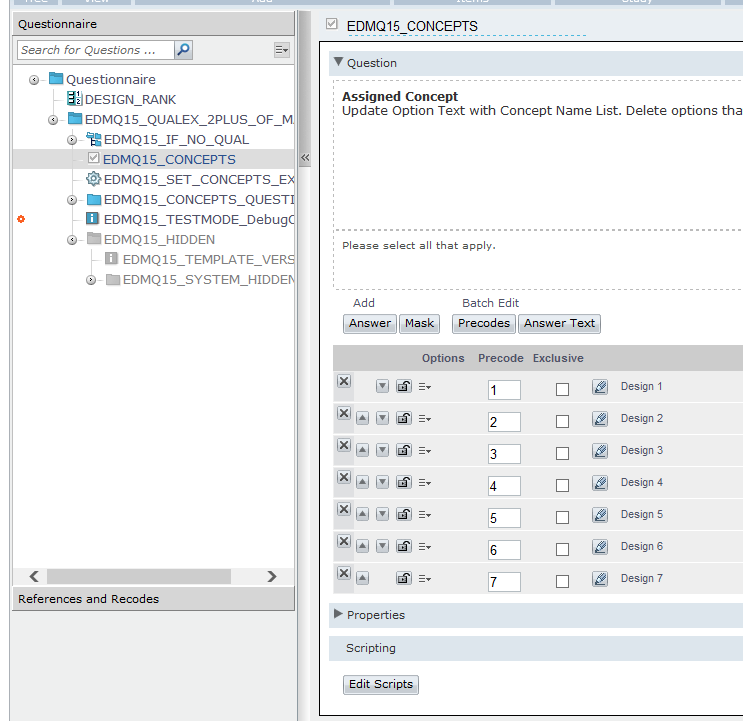Check Exclusive for Design 1
743x721 pixels.
point(562,389)
